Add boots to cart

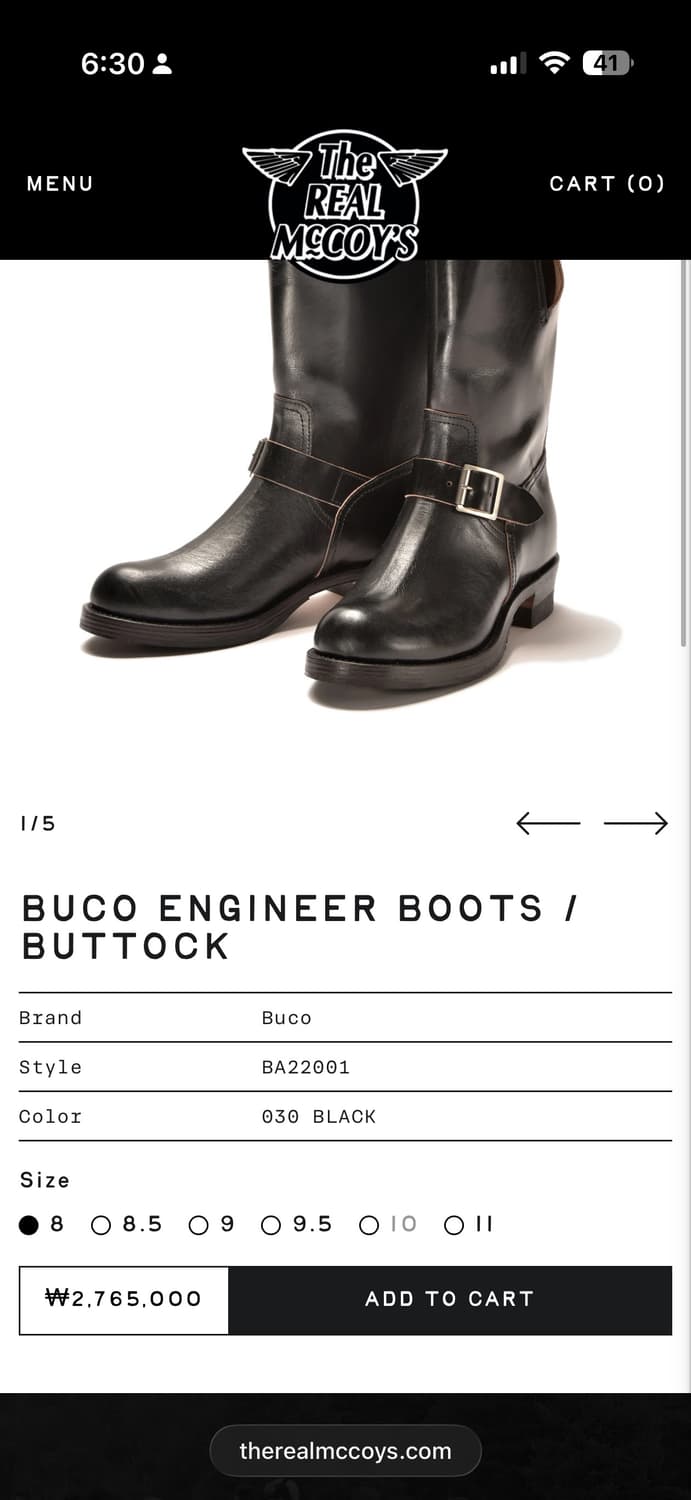point(450,1299)
